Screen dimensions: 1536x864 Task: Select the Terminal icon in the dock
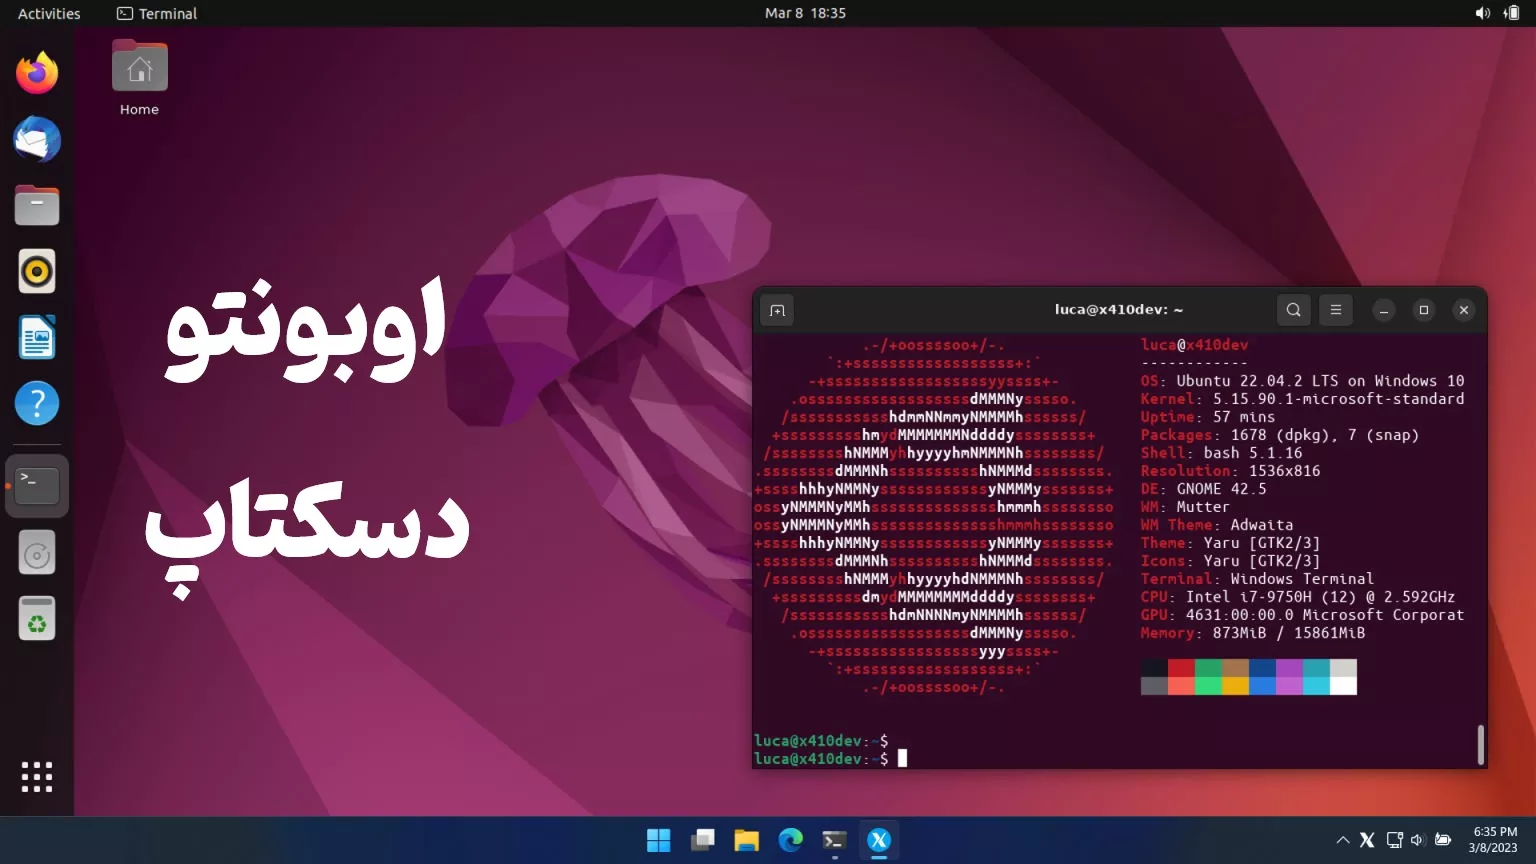tap(37, 485)
